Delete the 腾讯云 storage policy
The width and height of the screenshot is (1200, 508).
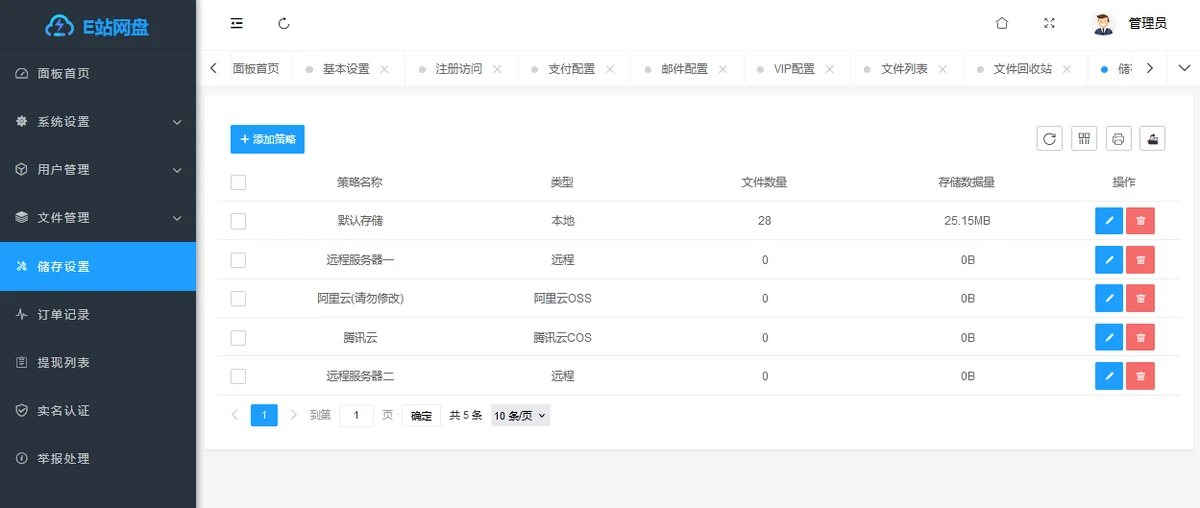pyautogui.click(x=1140, y=338)
